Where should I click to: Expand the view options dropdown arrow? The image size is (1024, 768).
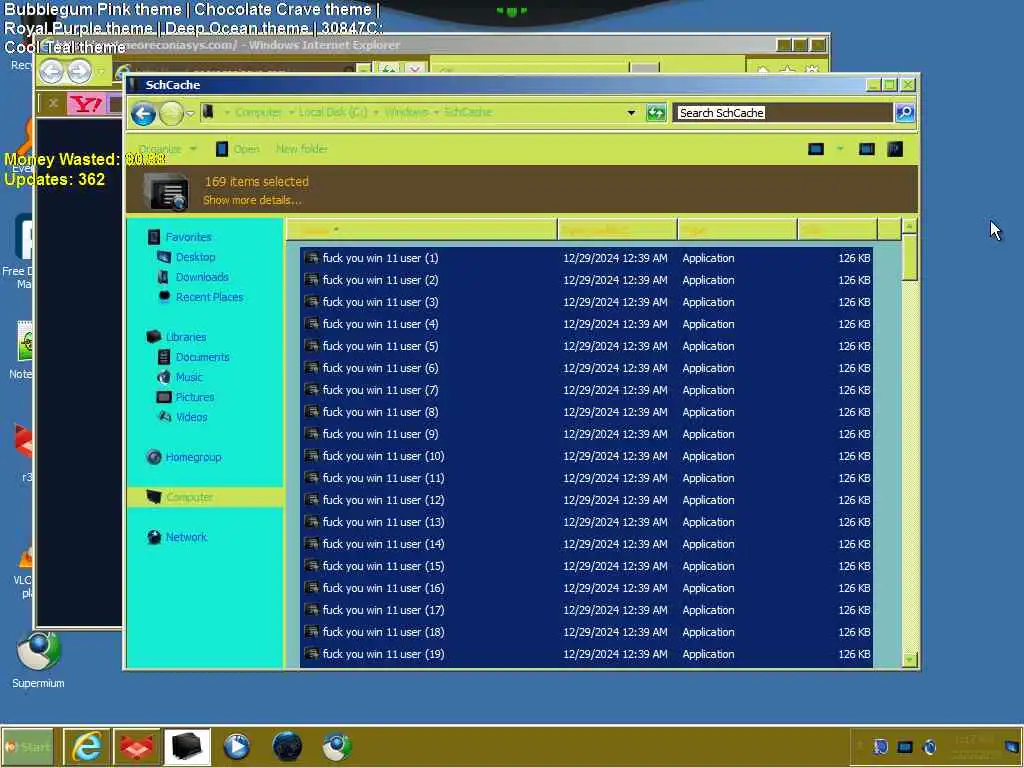pos(840,149)
